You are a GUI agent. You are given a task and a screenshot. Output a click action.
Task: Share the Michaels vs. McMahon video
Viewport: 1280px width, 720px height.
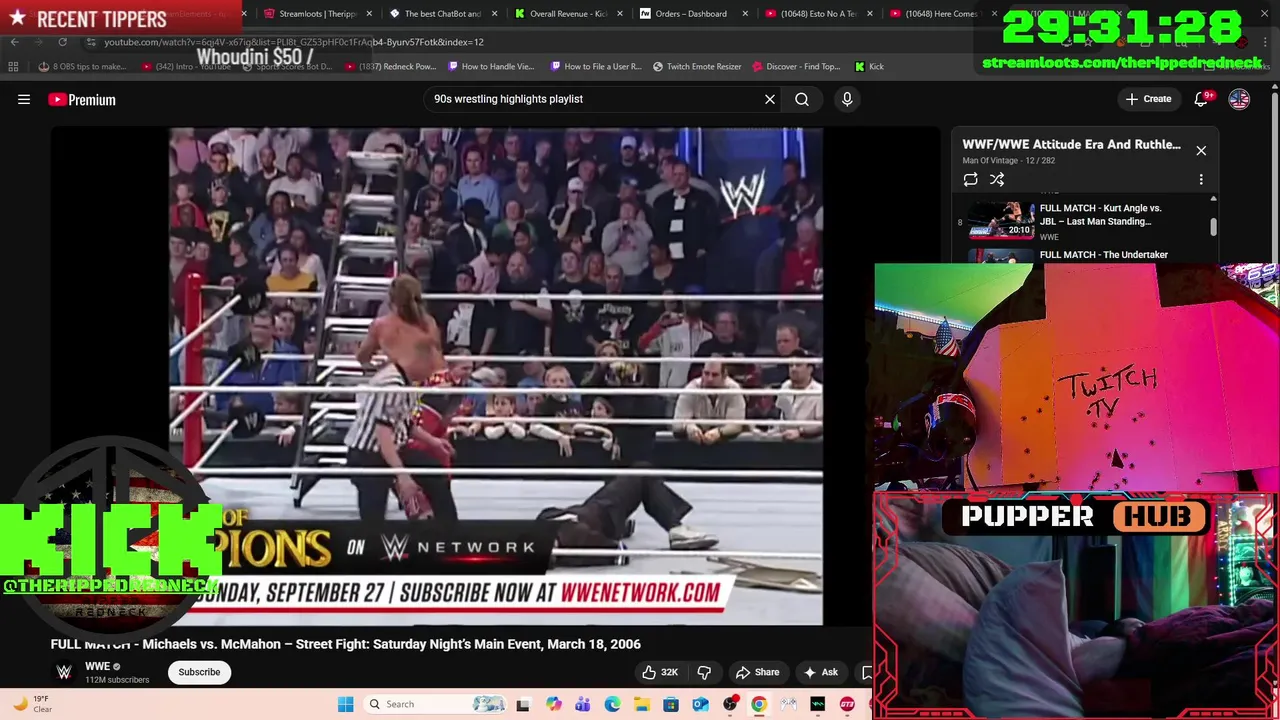click(757, 672)
